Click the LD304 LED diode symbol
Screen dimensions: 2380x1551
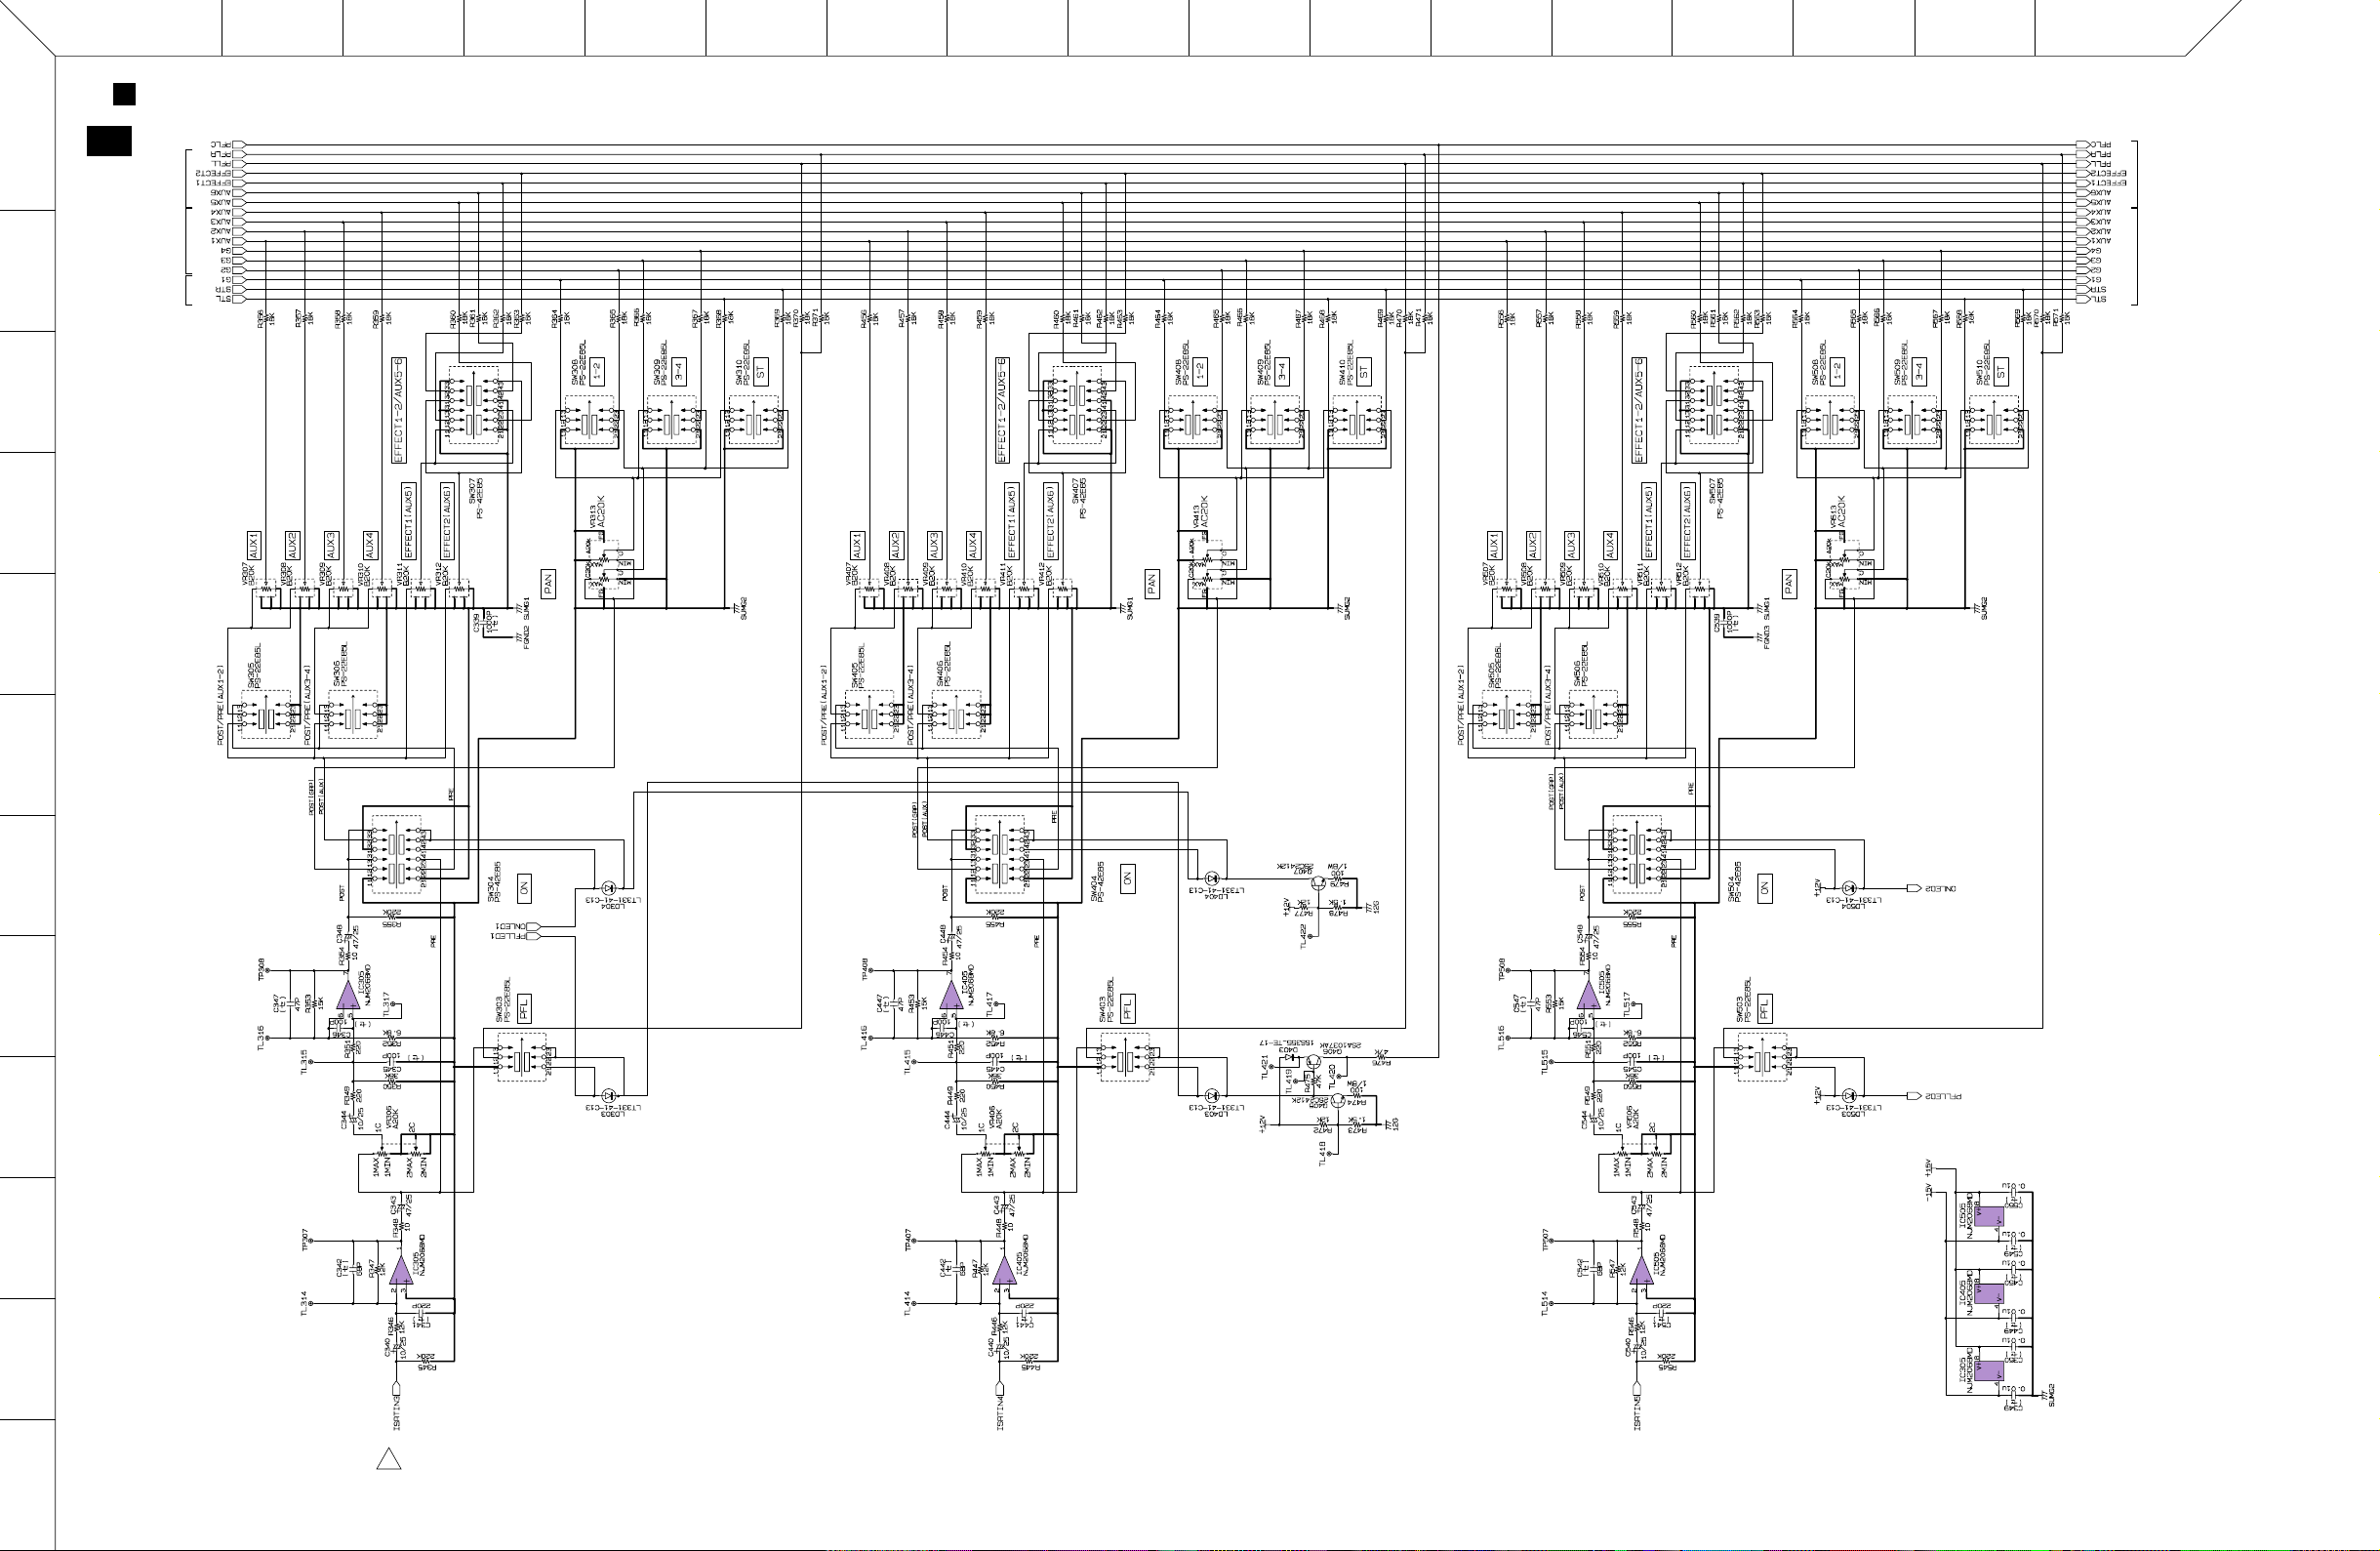coord(609,888)
